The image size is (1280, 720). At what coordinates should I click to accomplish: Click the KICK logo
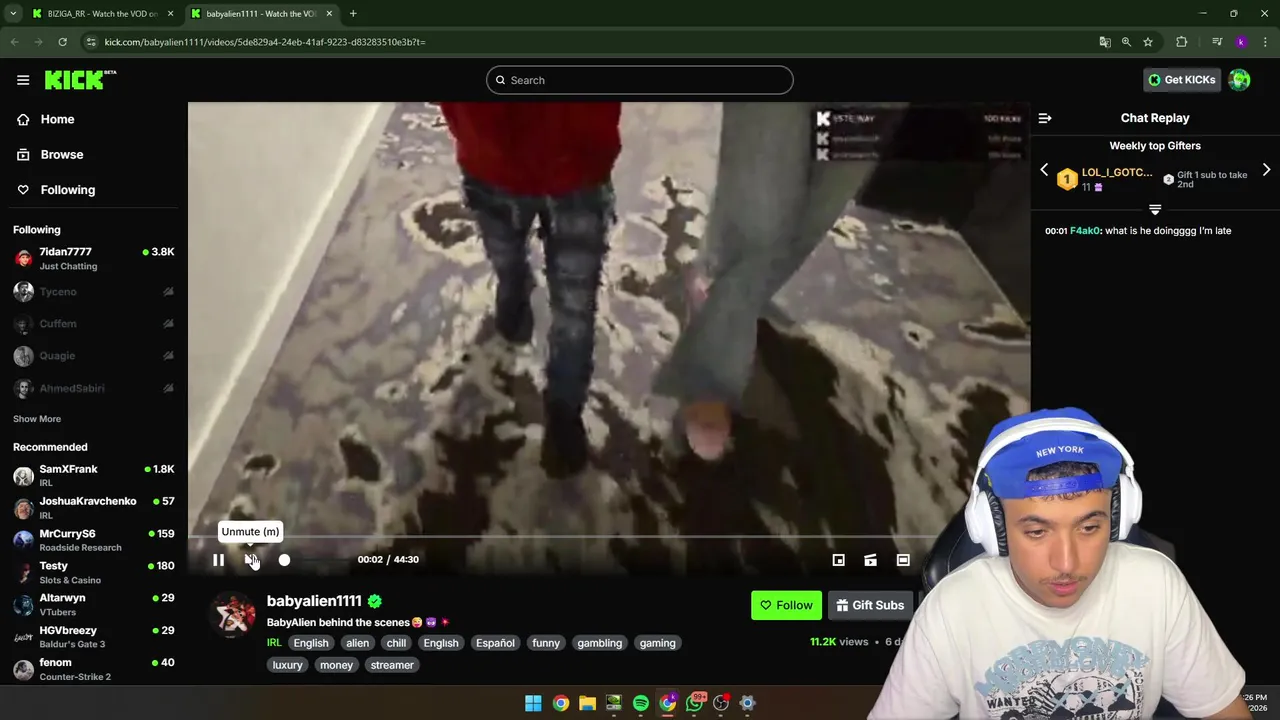coord(80,80)
